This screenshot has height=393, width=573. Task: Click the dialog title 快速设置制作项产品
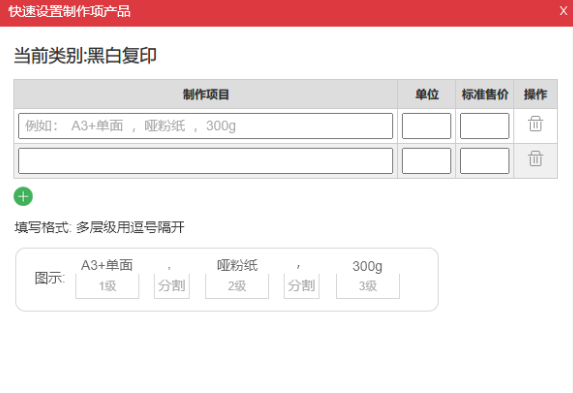pyautogui.click(x=69, y=11)
